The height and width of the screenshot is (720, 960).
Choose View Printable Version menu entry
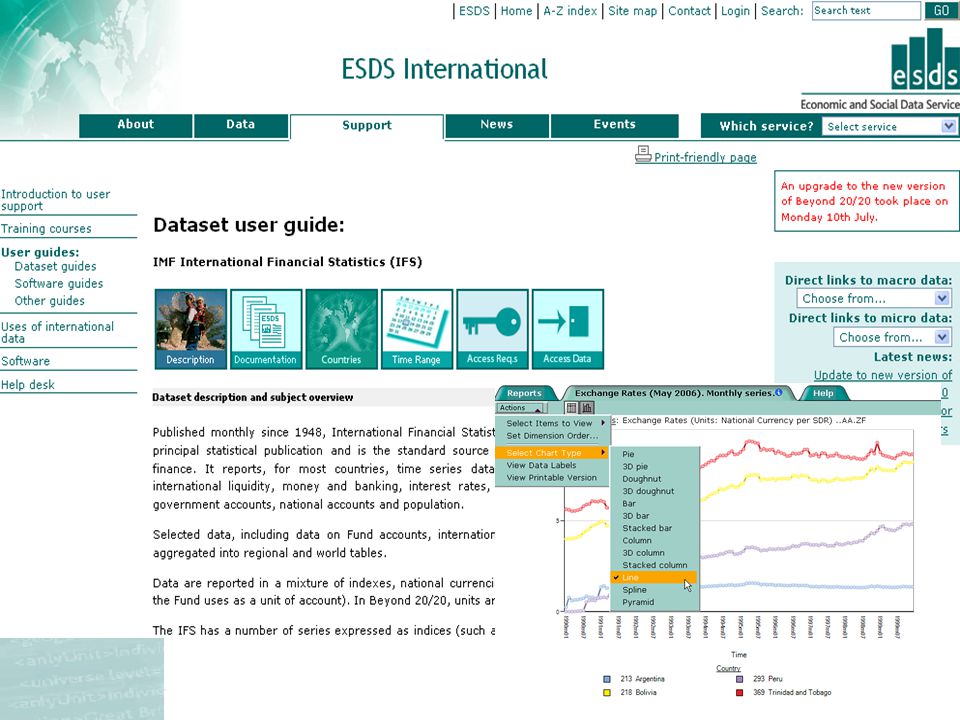point(553,478)
